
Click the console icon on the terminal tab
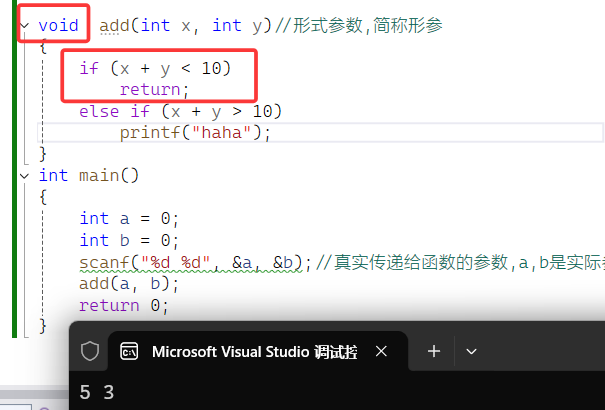(x=129, y=351)
